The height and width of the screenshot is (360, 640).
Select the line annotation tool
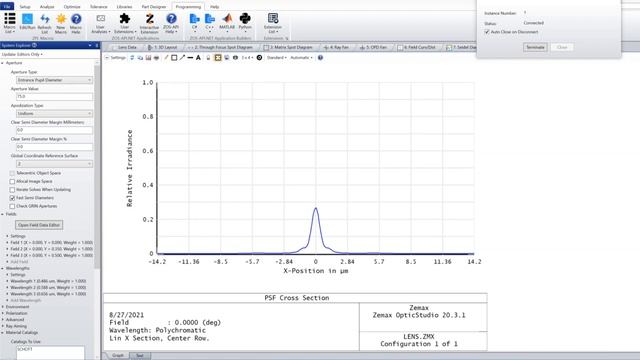coord(190,58)
